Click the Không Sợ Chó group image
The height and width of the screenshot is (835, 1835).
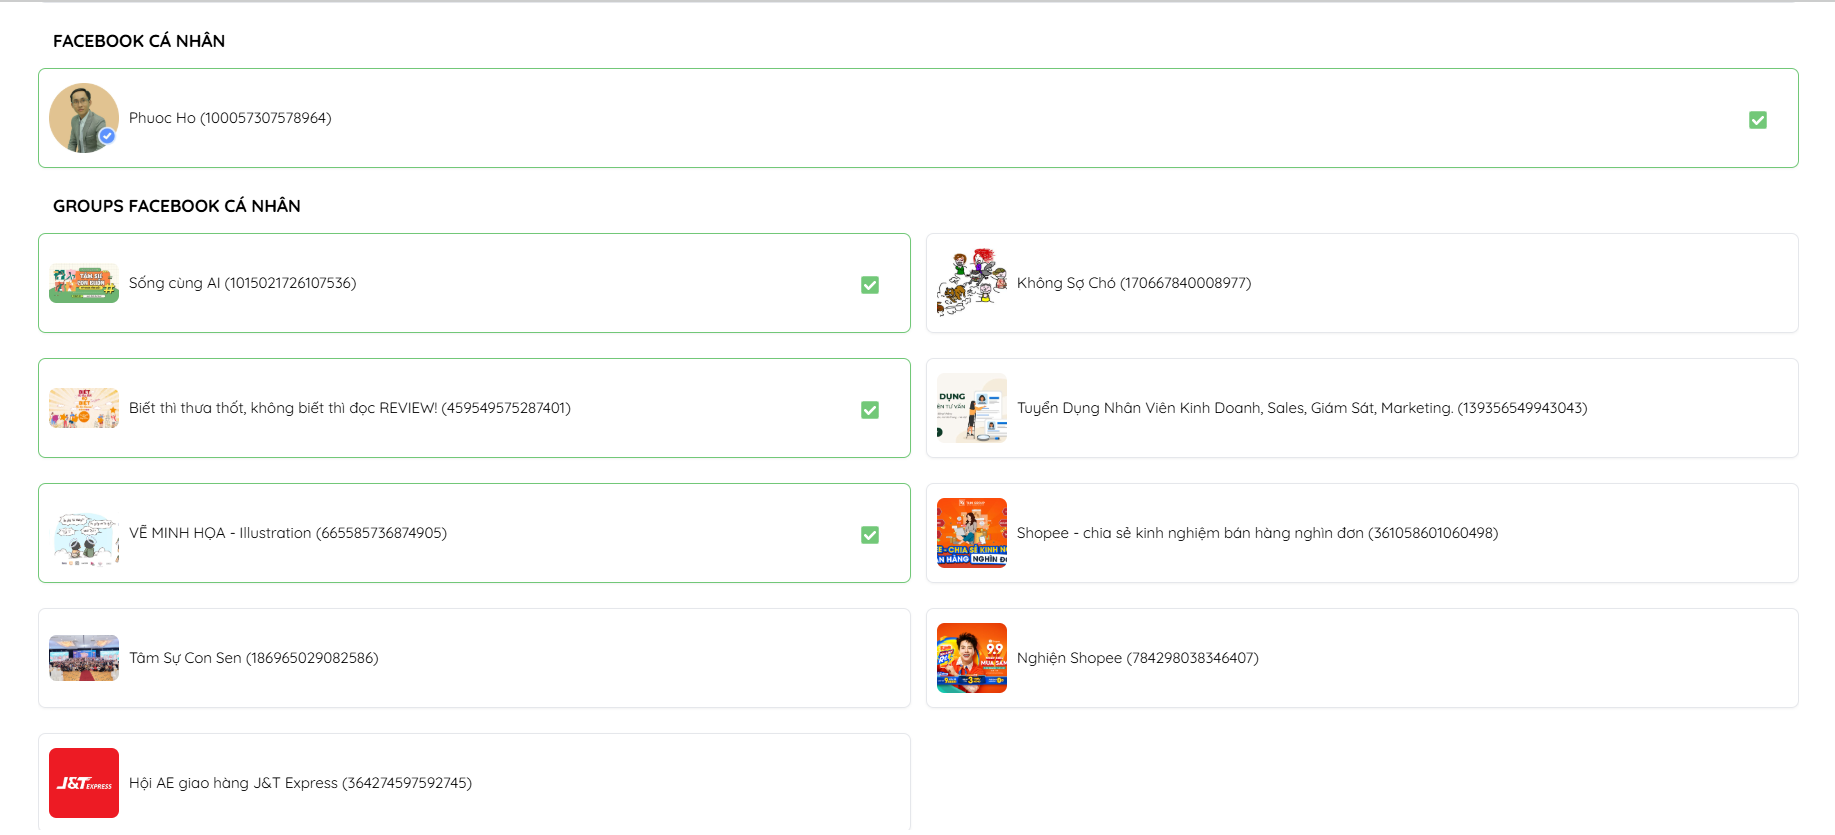pos(972,283)
